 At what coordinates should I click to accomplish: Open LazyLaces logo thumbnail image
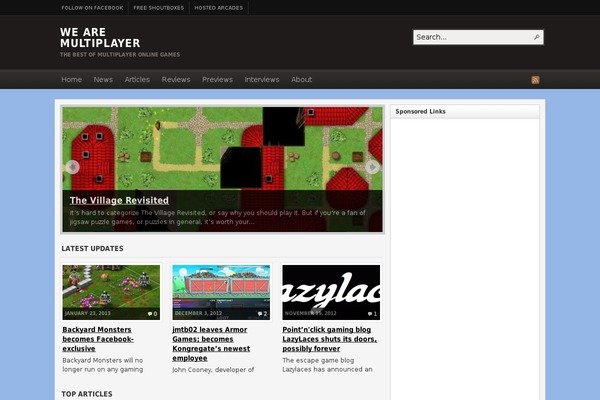click(x=331, y=292)
